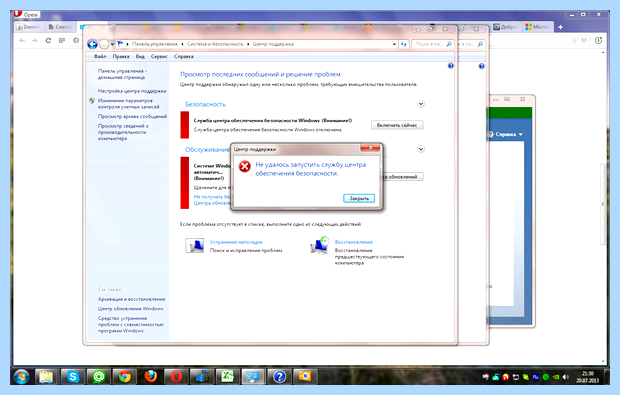Click the heart bookmark icon in Opera toolbar
This screenshot has width=620, height=395.
tap(584, 40)
